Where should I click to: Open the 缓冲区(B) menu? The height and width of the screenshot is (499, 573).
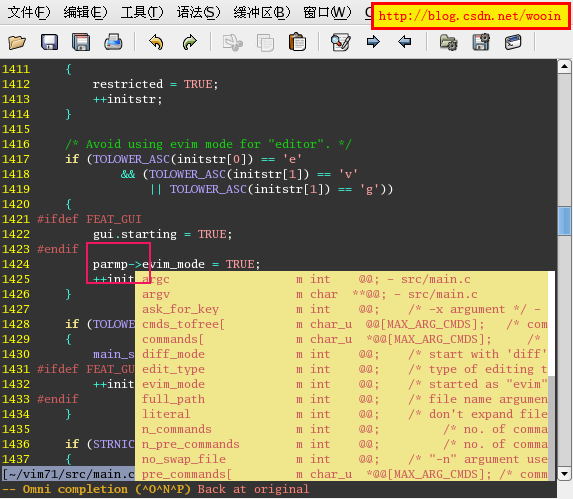(262, 12)
